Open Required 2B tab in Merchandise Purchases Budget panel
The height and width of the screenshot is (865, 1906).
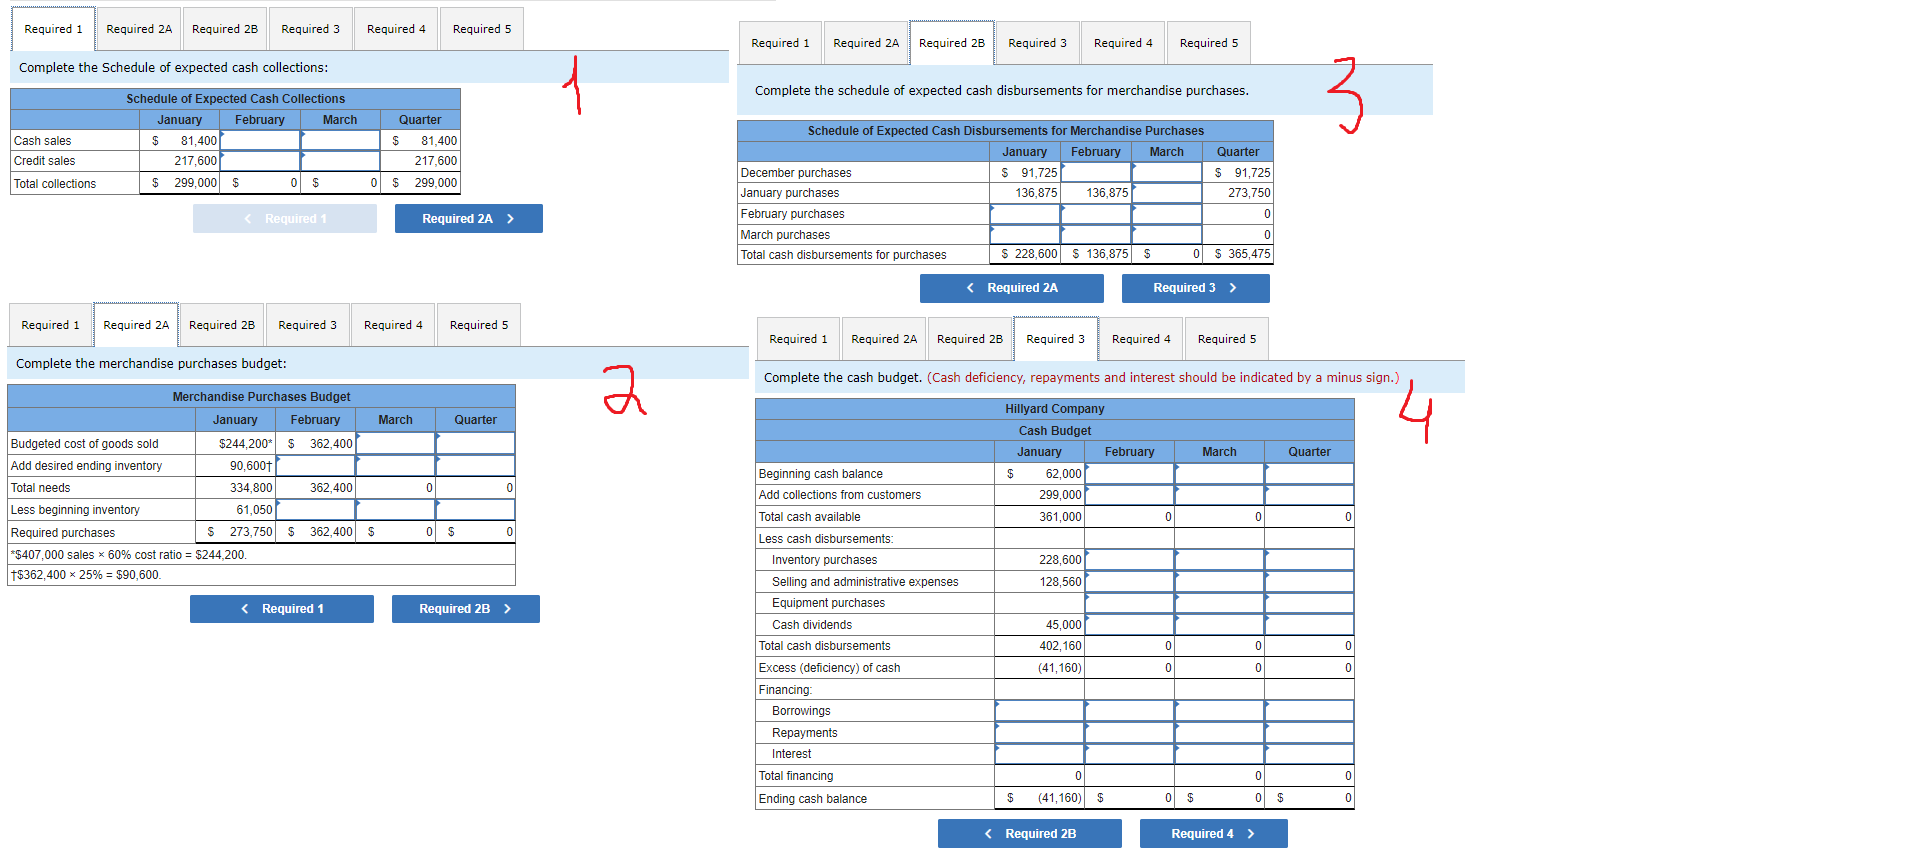tap(222, 325)
